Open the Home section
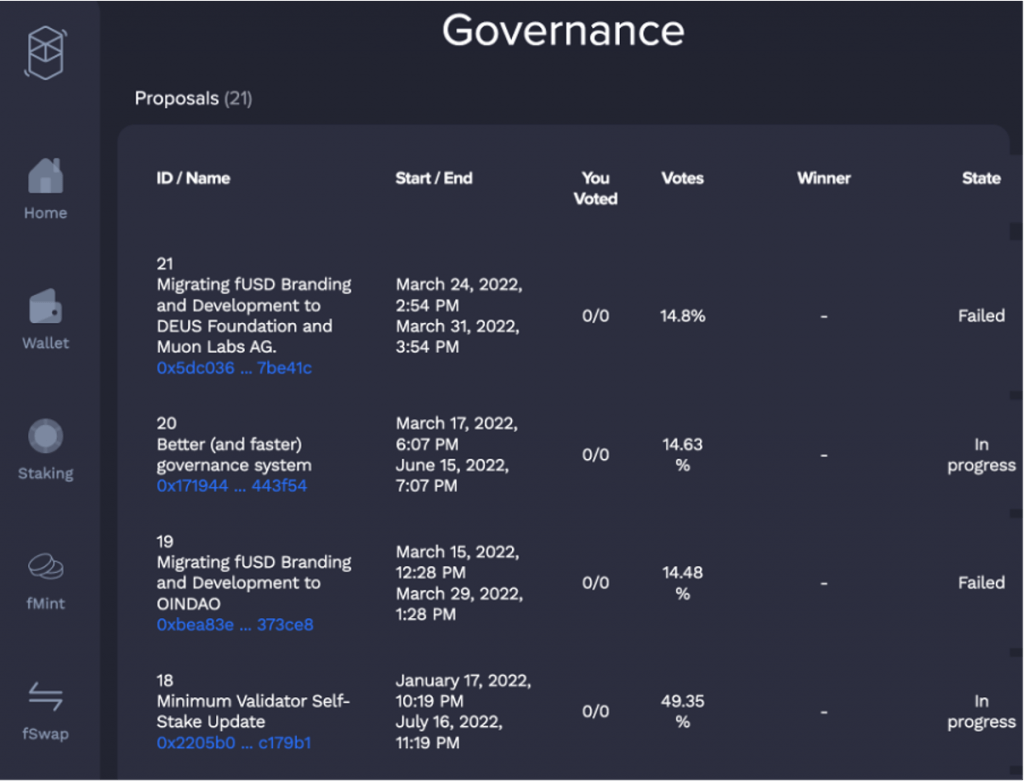Viewport: 1024px width, 782px height. tap(44, 188)
